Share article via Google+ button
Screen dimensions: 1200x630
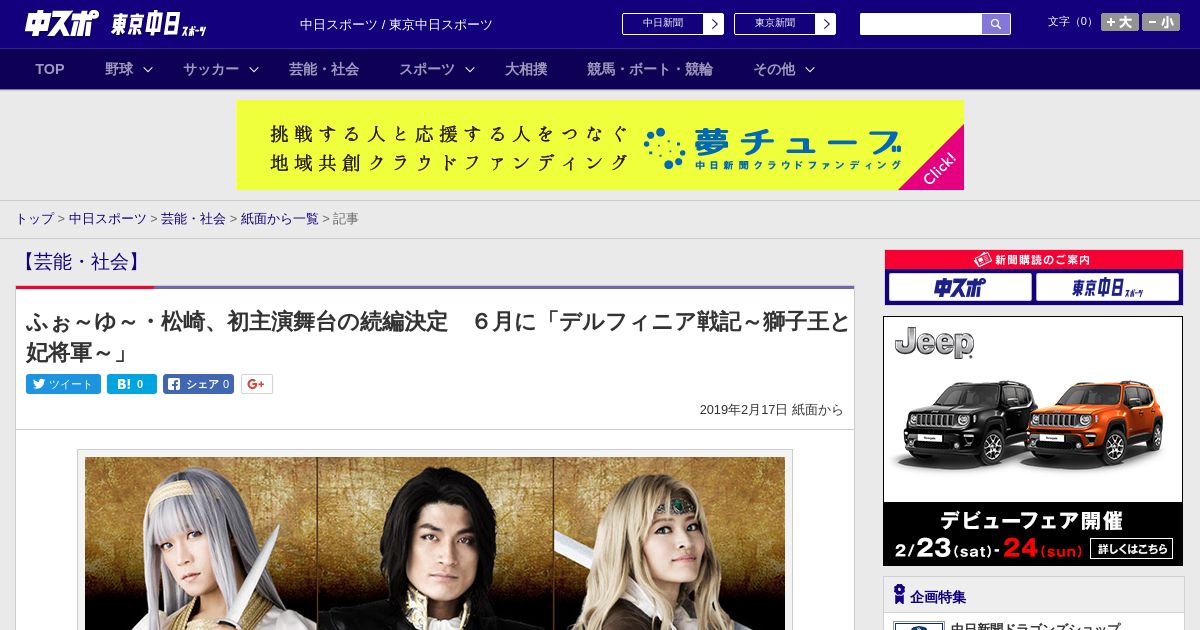click(x=257, y=384)
